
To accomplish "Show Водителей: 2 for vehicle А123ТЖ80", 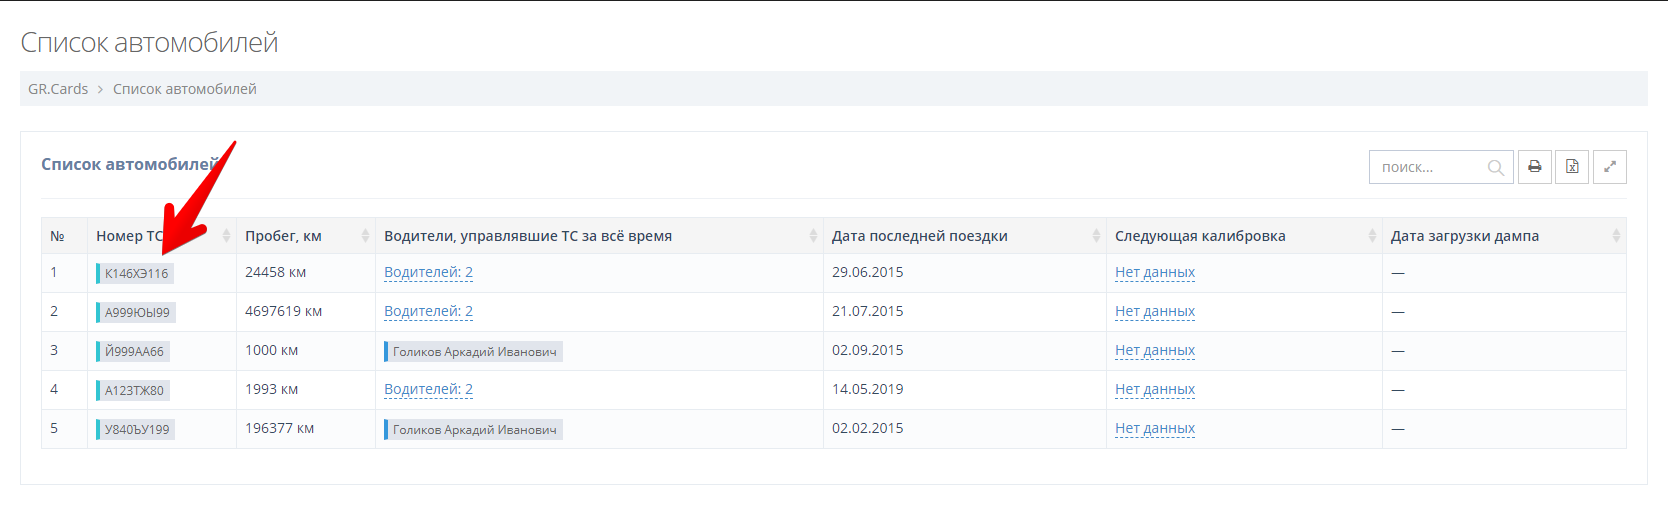I will [428, 389].
